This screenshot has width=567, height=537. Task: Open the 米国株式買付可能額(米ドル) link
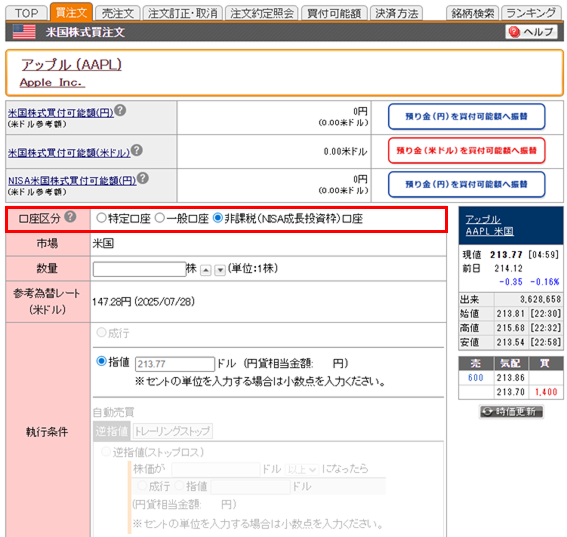pos(69,152)
